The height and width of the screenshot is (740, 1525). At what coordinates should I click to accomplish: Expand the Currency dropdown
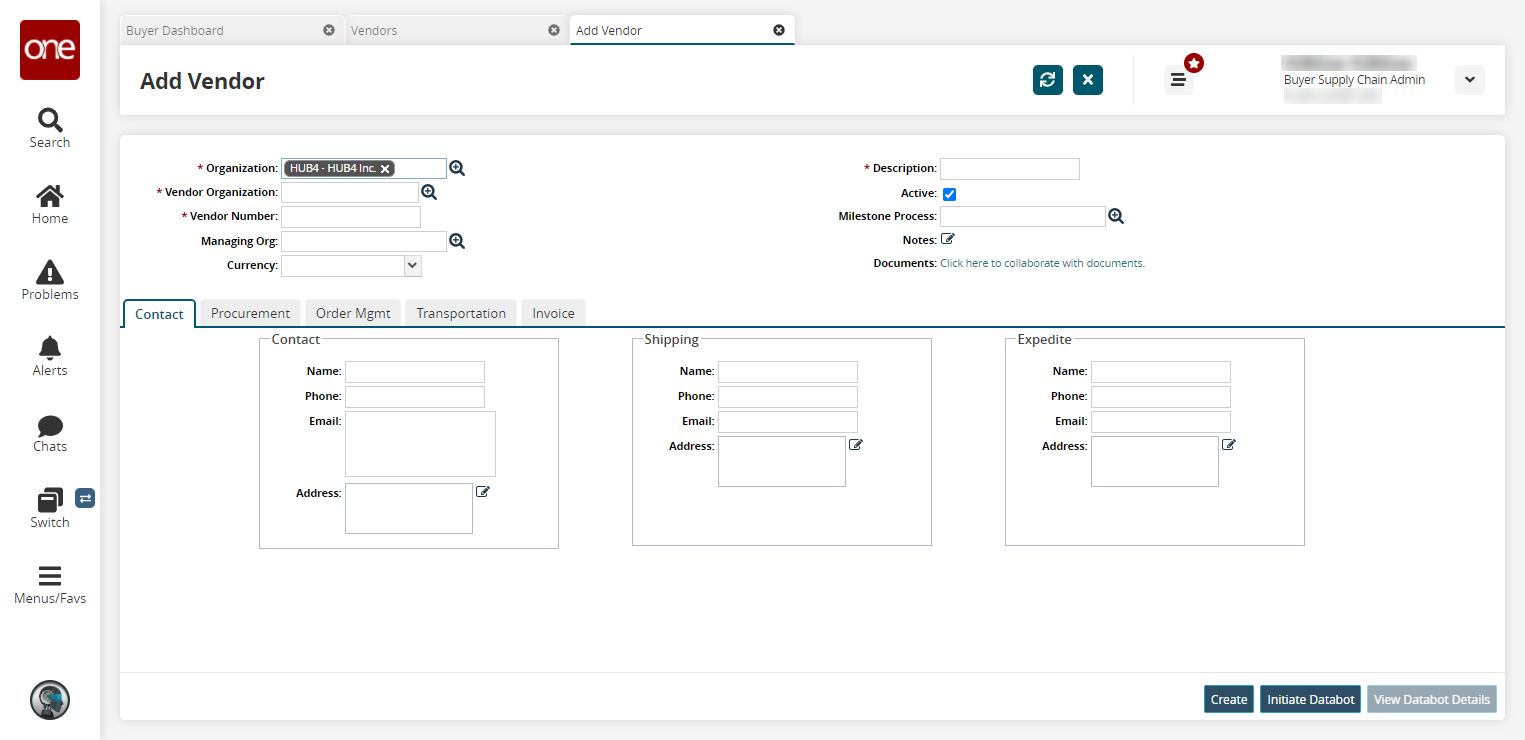[x=412, y=265]
